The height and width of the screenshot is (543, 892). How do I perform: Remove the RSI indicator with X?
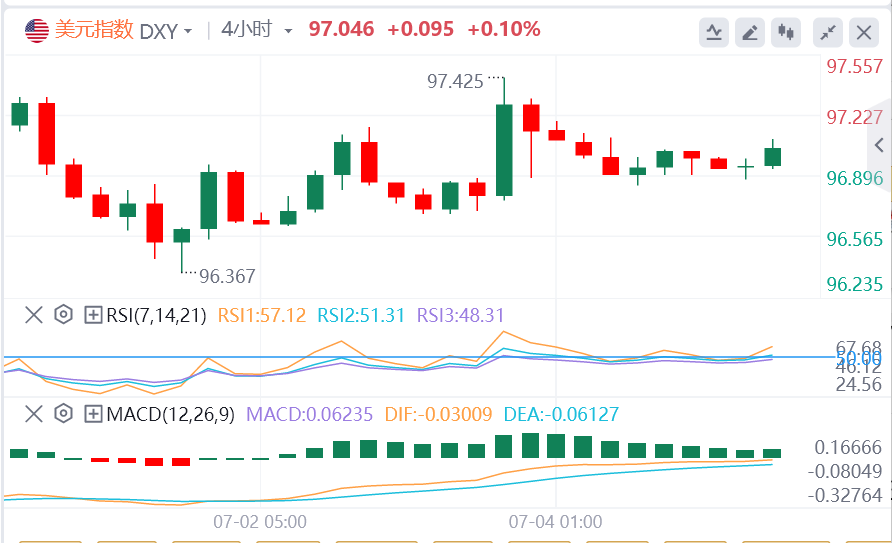pos(34,315)
